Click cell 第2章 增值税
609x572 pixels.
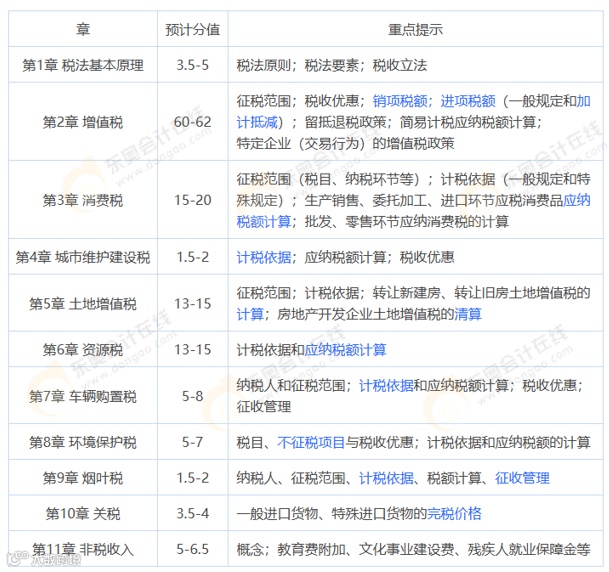83,122
